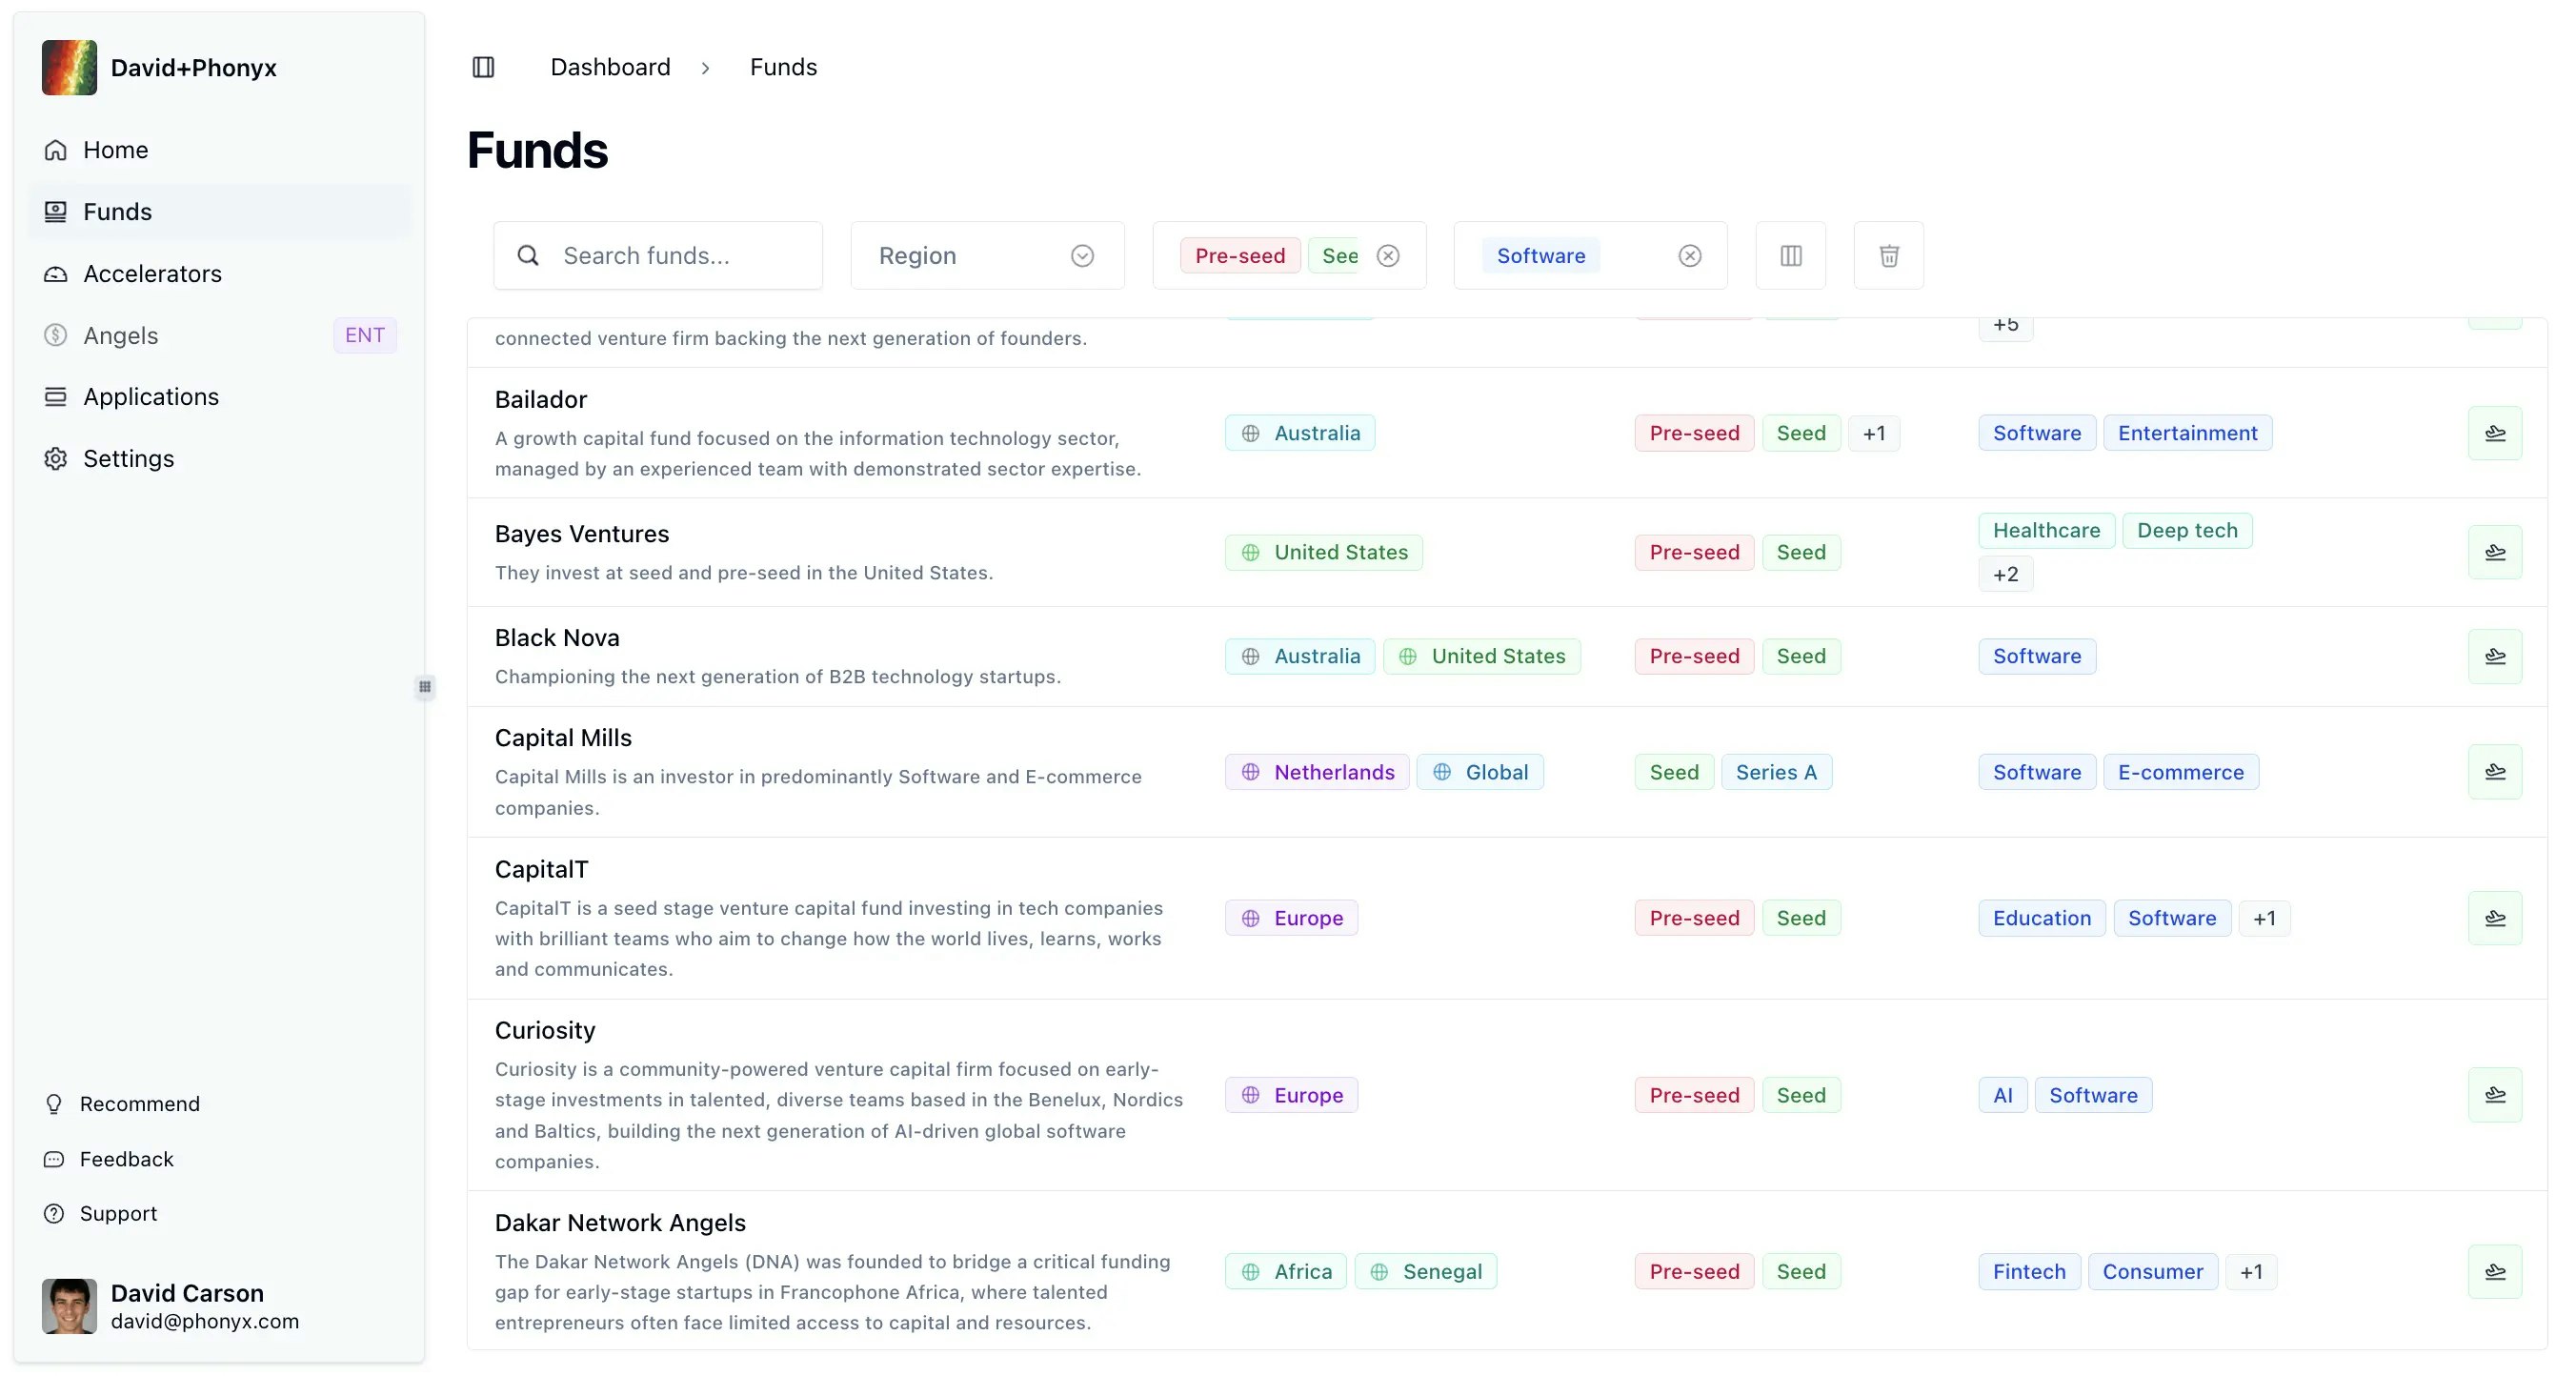Screen dimensions: 2576x1376
Task: Click the apply icon for Dakar Network Angels
Action: (x=2494, y=1271)
